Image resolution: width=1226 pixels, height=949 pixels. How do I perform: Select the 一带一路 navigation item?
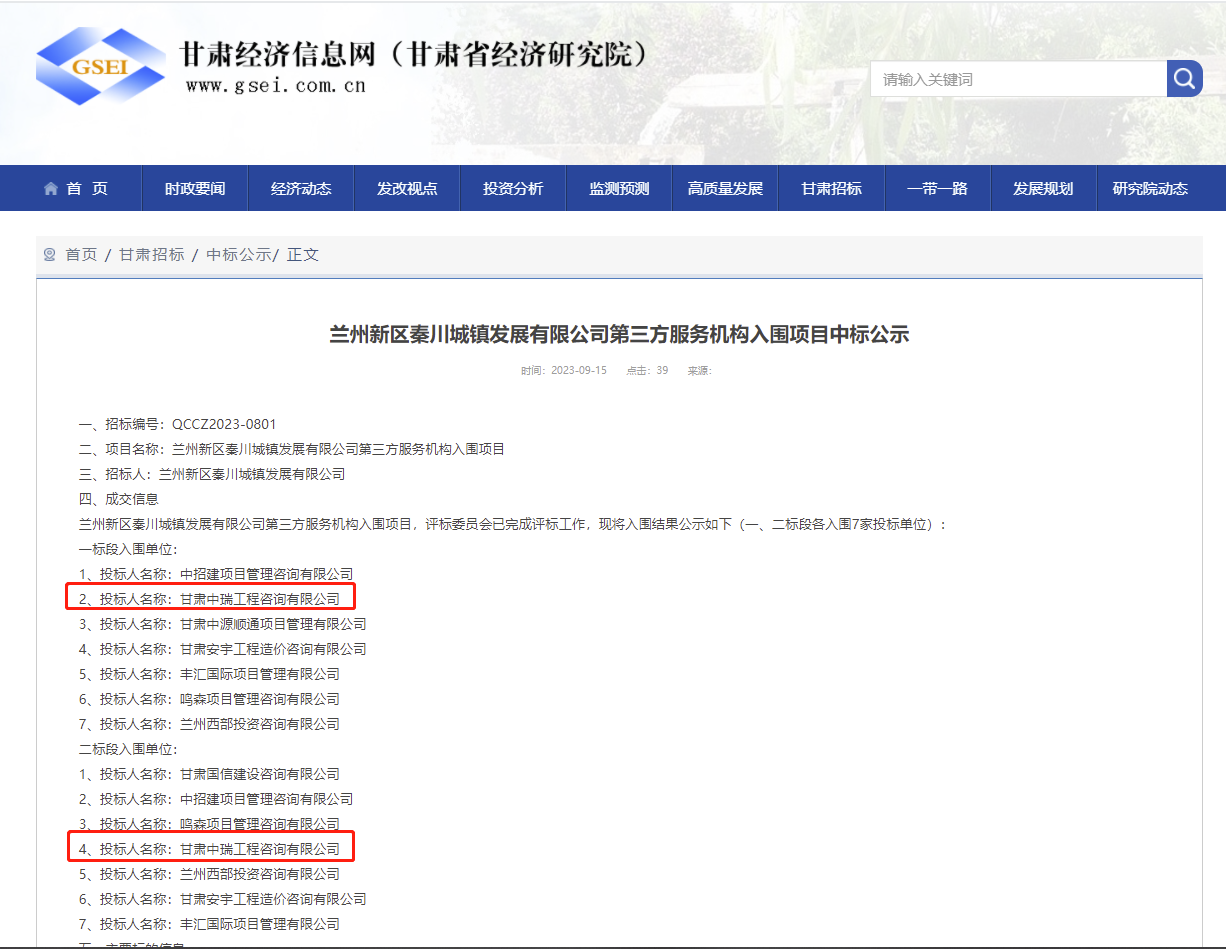pos(937,188)
